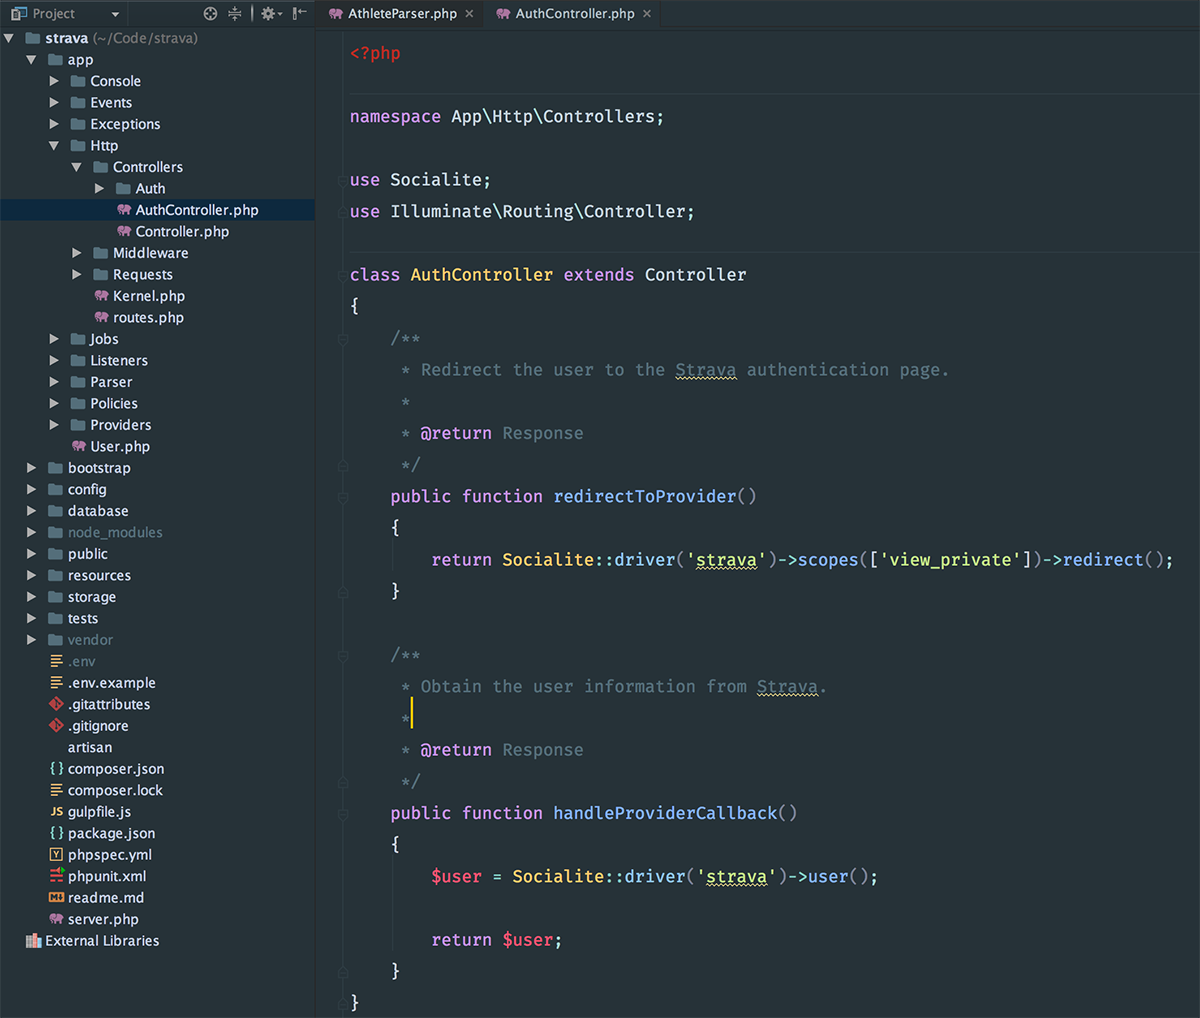Viewport: 1200px width, 1018px height.
Task: Expand the Middleware folder
Action: tap(77, 253)
